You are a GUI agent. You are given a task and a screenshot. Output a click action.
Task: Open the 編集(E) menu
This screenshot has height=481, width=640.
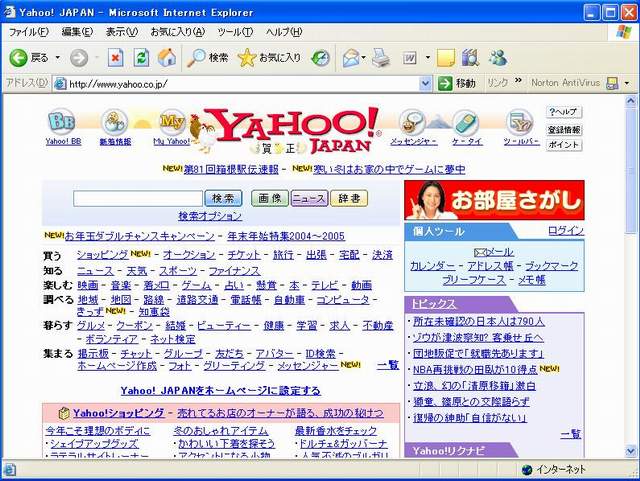pyautogui.click(x=77, y=32)
